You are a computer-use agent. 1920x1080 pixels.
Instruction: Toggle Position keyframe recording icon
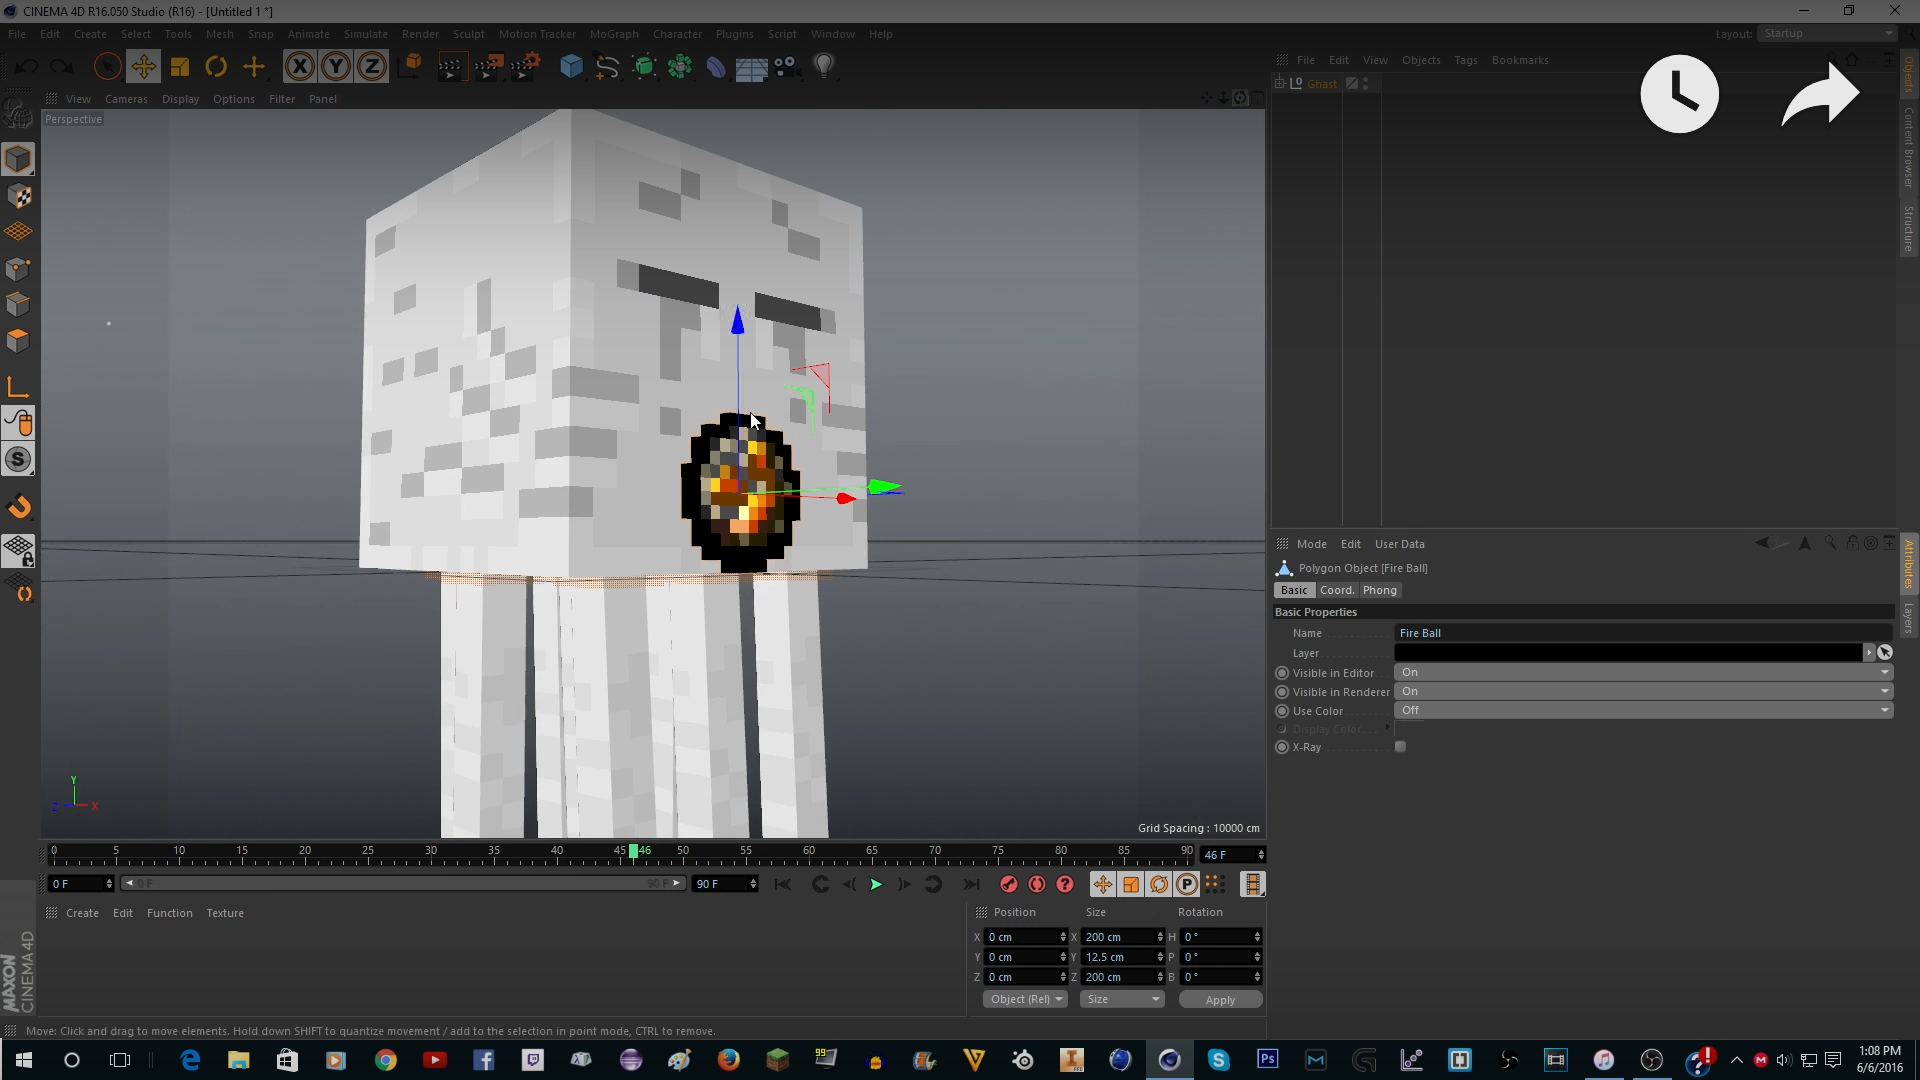coord(1102,884)
